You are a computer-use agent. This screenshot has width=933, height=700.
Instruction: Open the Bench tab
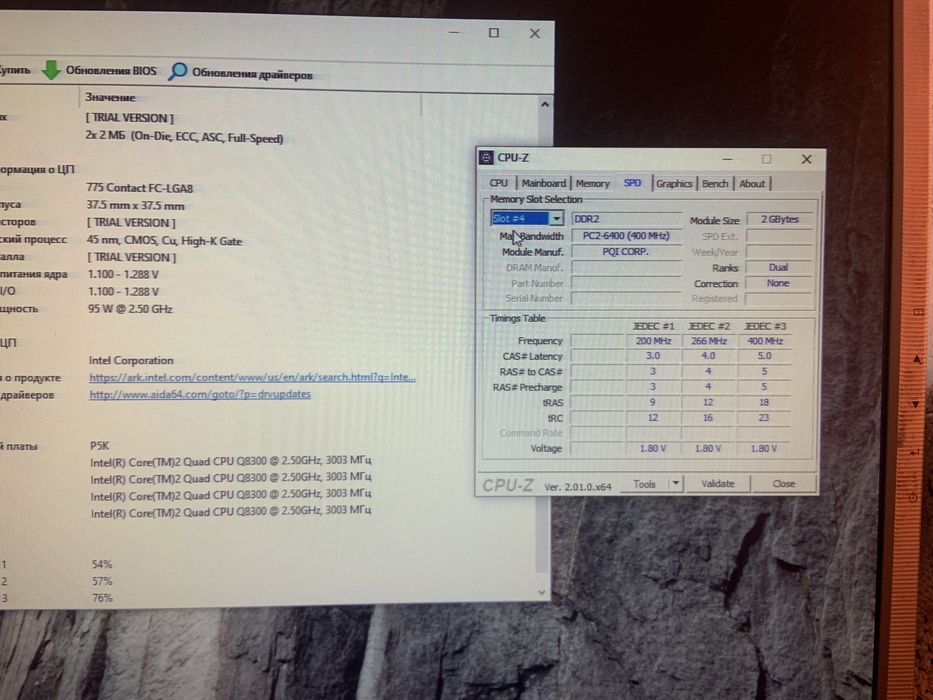click(x=715, y=183)
